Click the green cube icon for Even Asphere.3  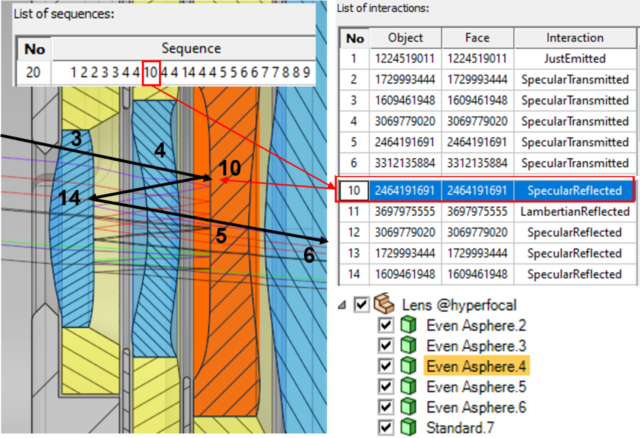(x=409, y=346)
